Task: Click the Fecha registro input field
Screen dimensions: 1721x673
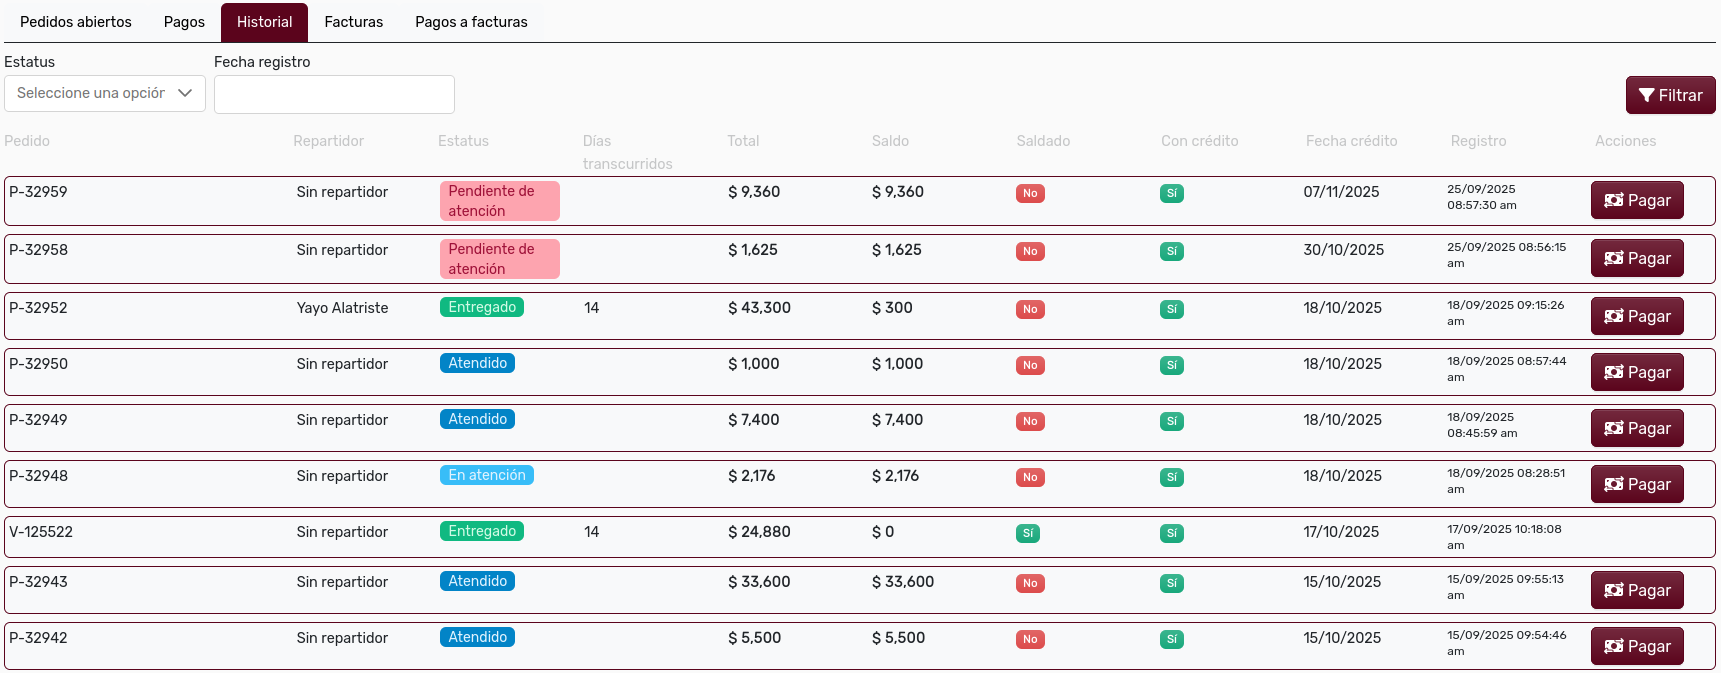Action: click(x=334, y=94)
